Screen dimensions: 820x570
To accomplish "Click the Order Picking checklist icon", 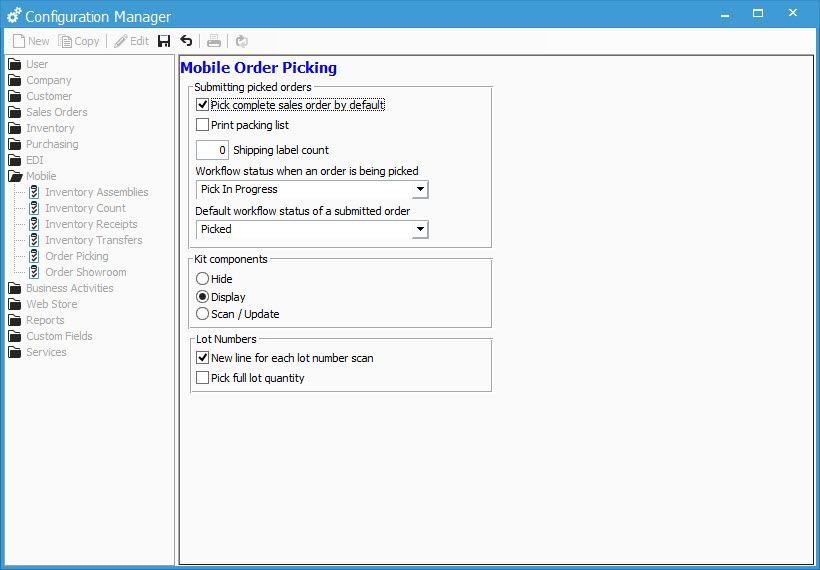I will coord(34,256).
